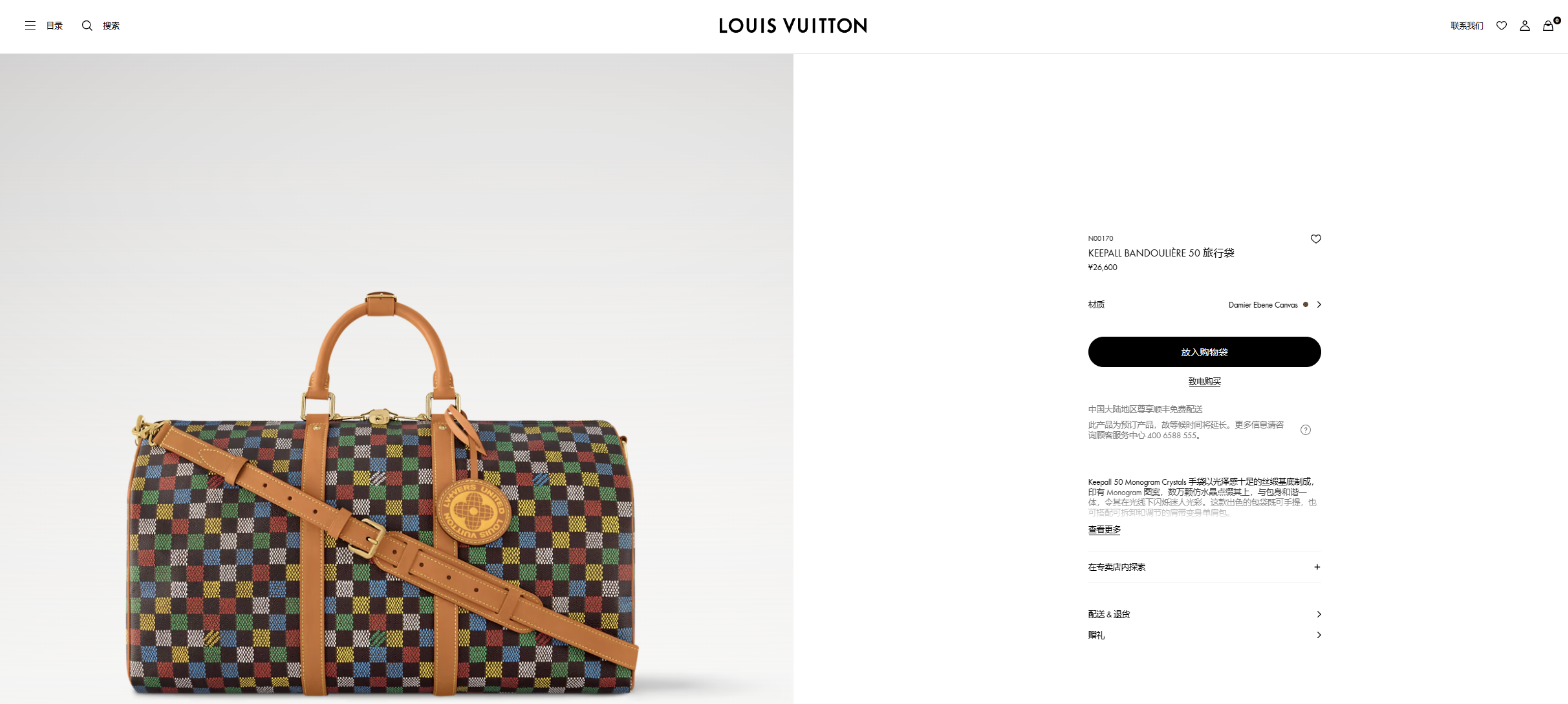Open 配送 & 退货 chevron
The image size is (1568, 704).
(x=1204, y=614)
